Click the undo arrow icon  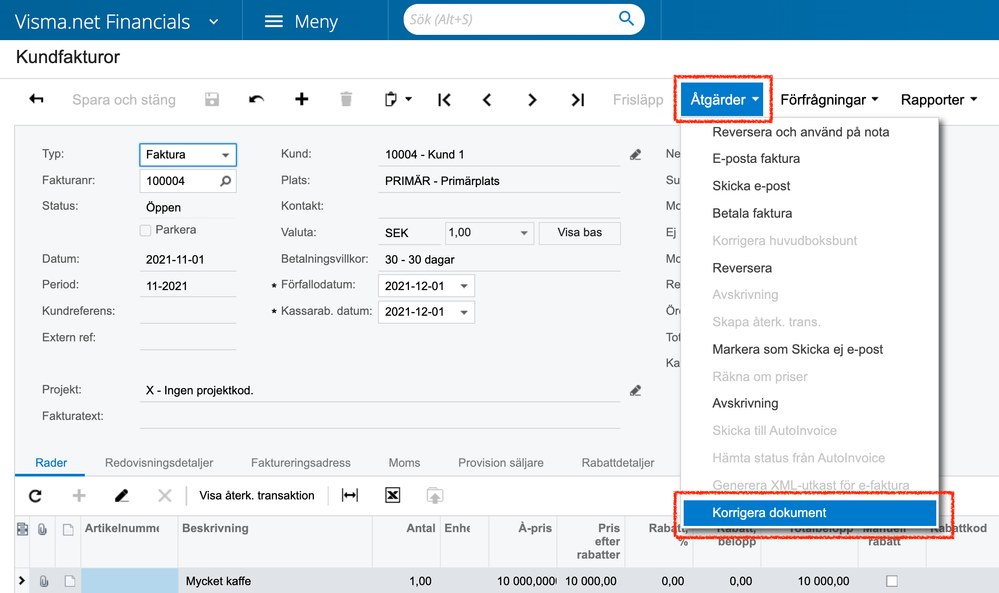[x=256, y=99]
